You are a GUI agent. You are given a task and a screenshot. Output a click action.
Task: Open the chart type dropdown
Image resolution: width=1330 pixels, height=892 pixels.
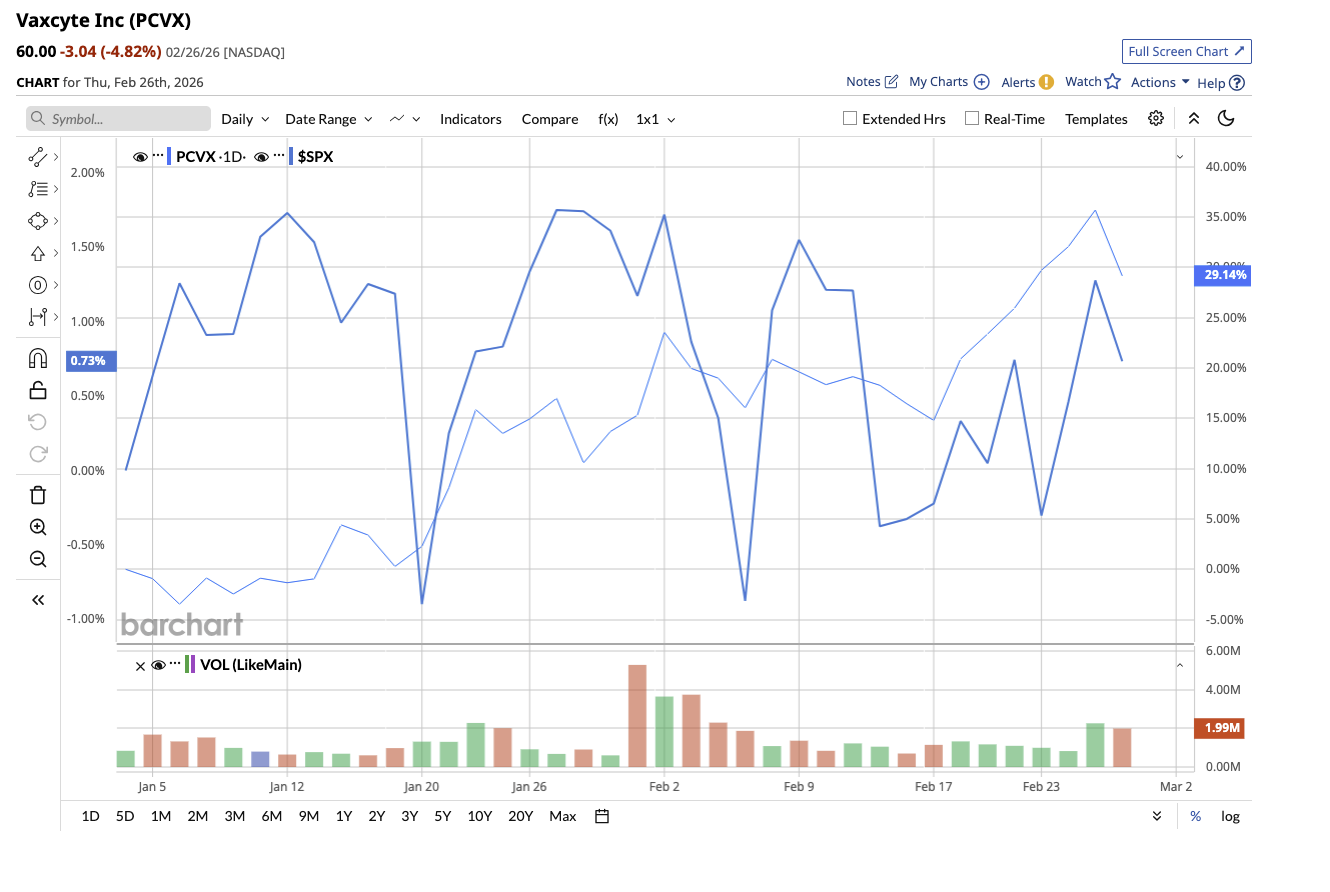(405, 119)
